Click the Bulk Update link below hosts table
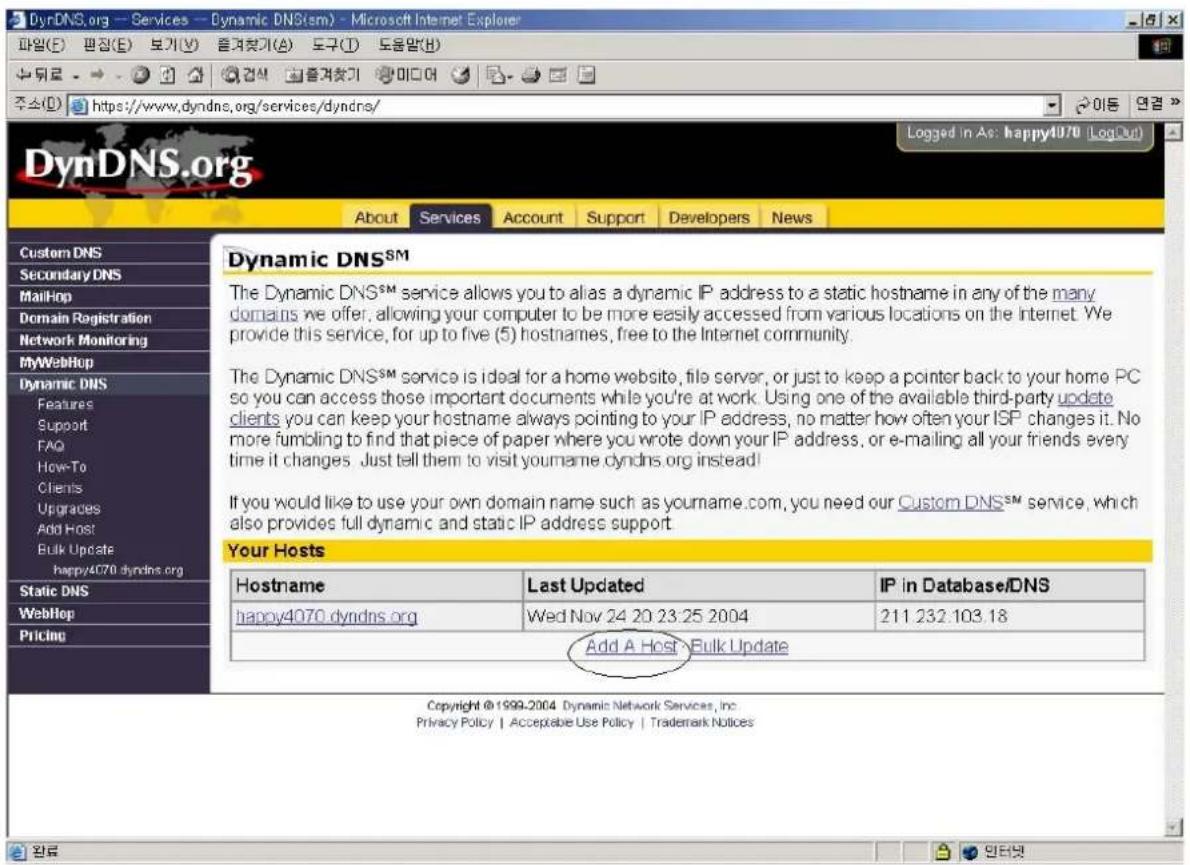1190x865 pixels. (739, 646)
